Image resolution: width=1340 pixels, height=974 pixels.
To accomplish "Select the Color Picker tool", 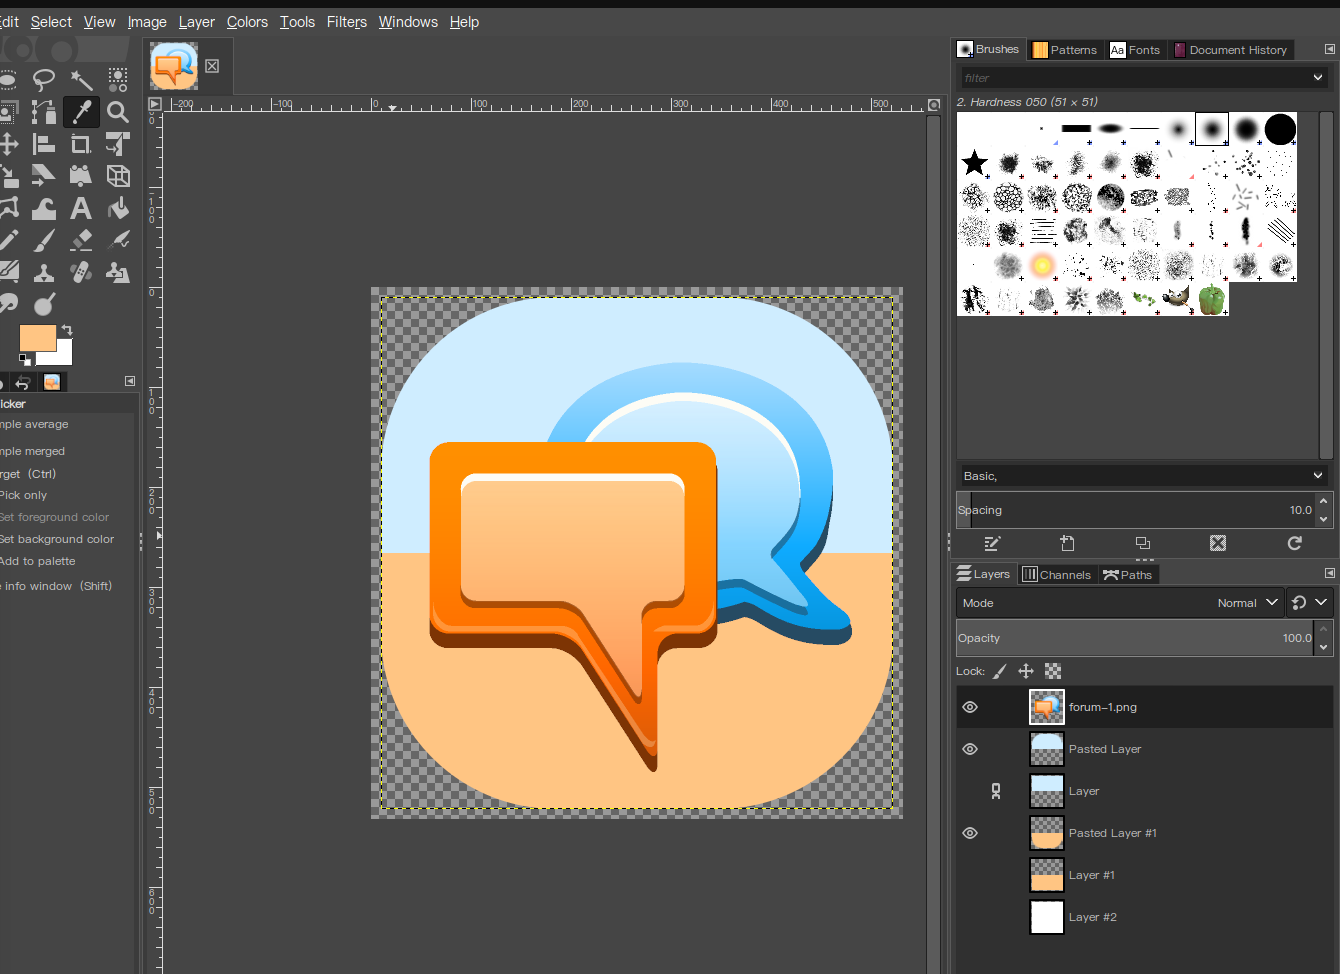I will pos(82,112).
